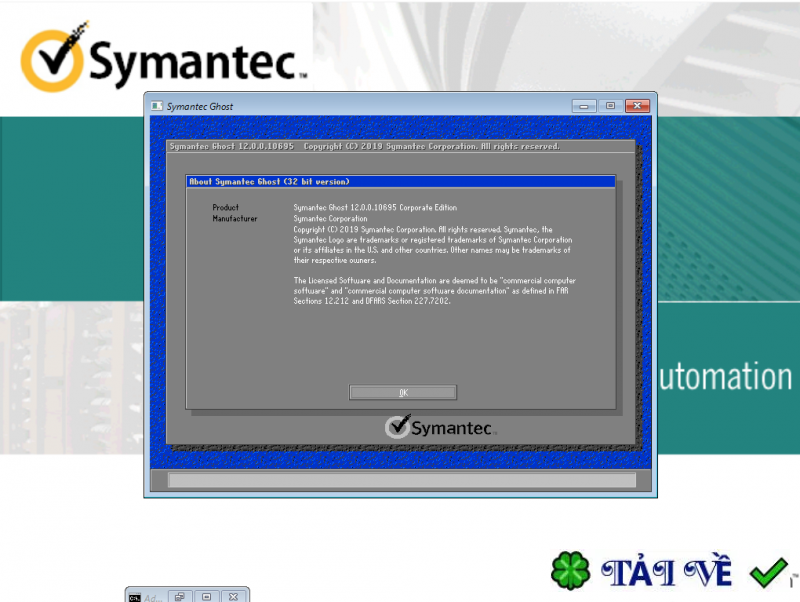This screenshot has width=800, height=602.
Task: Click the restore button of the small bottom window
Action: [x=180, y=596]
